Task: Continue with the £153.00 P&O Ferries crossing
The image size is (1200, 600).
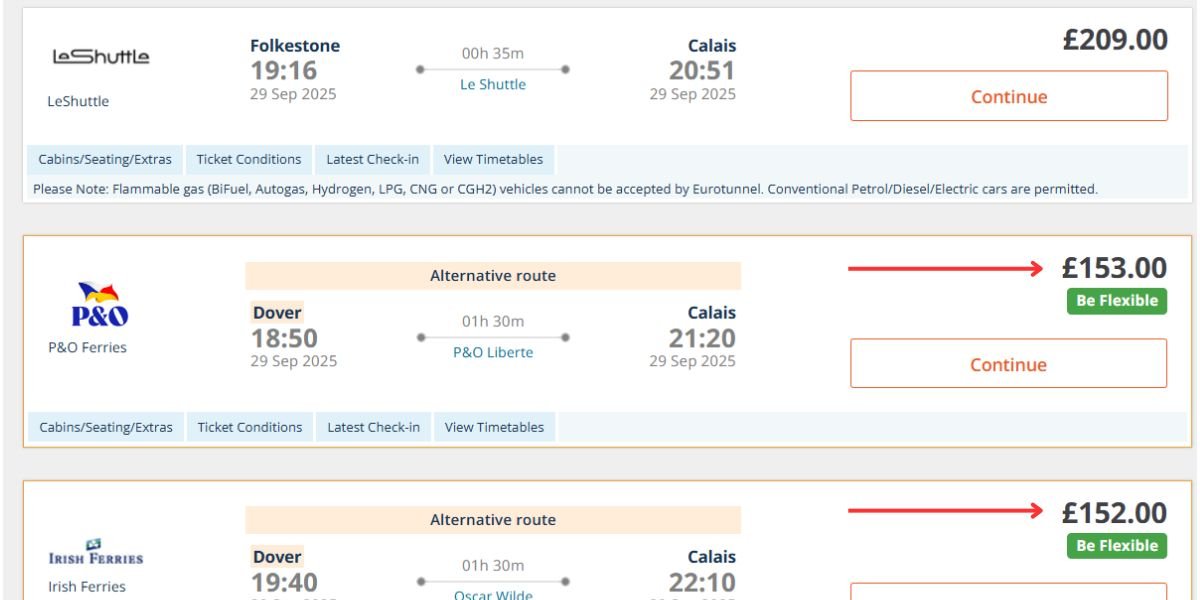Action: point(1008,364)
